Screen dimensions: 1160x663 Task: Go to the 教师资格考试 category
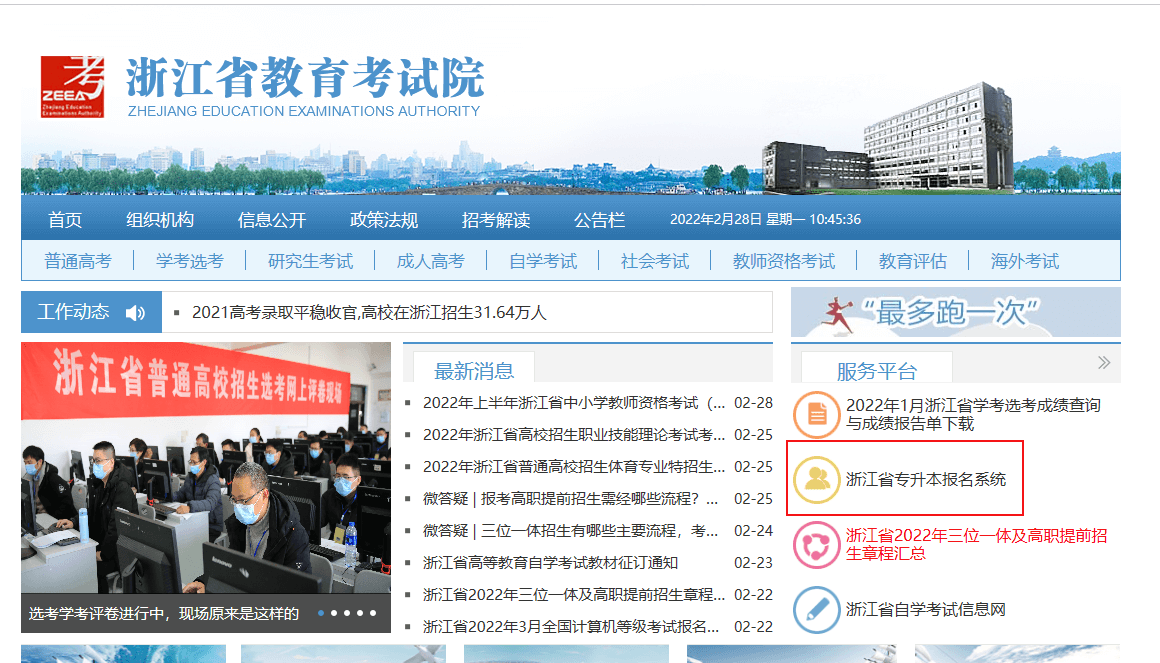(783, 261)
